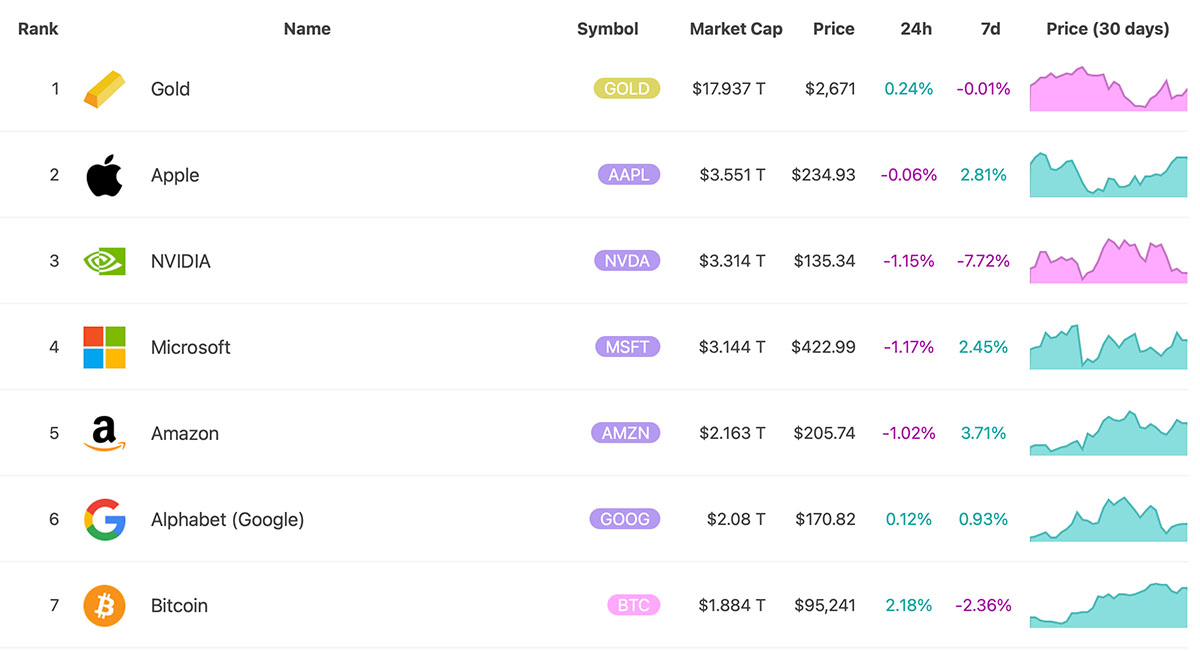Open Gold's 30-day price sparkline
Image resolution: width=1200 pixels, height=651 pixels.
(1109, 89)
